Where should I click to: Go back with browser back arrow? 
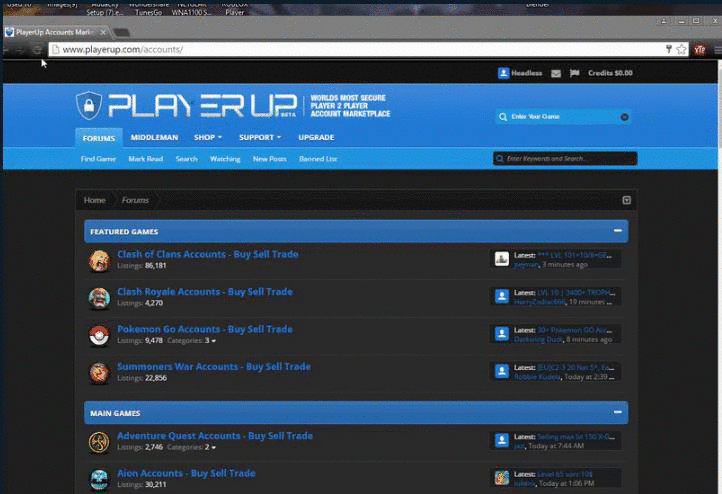tap(6, 50)
